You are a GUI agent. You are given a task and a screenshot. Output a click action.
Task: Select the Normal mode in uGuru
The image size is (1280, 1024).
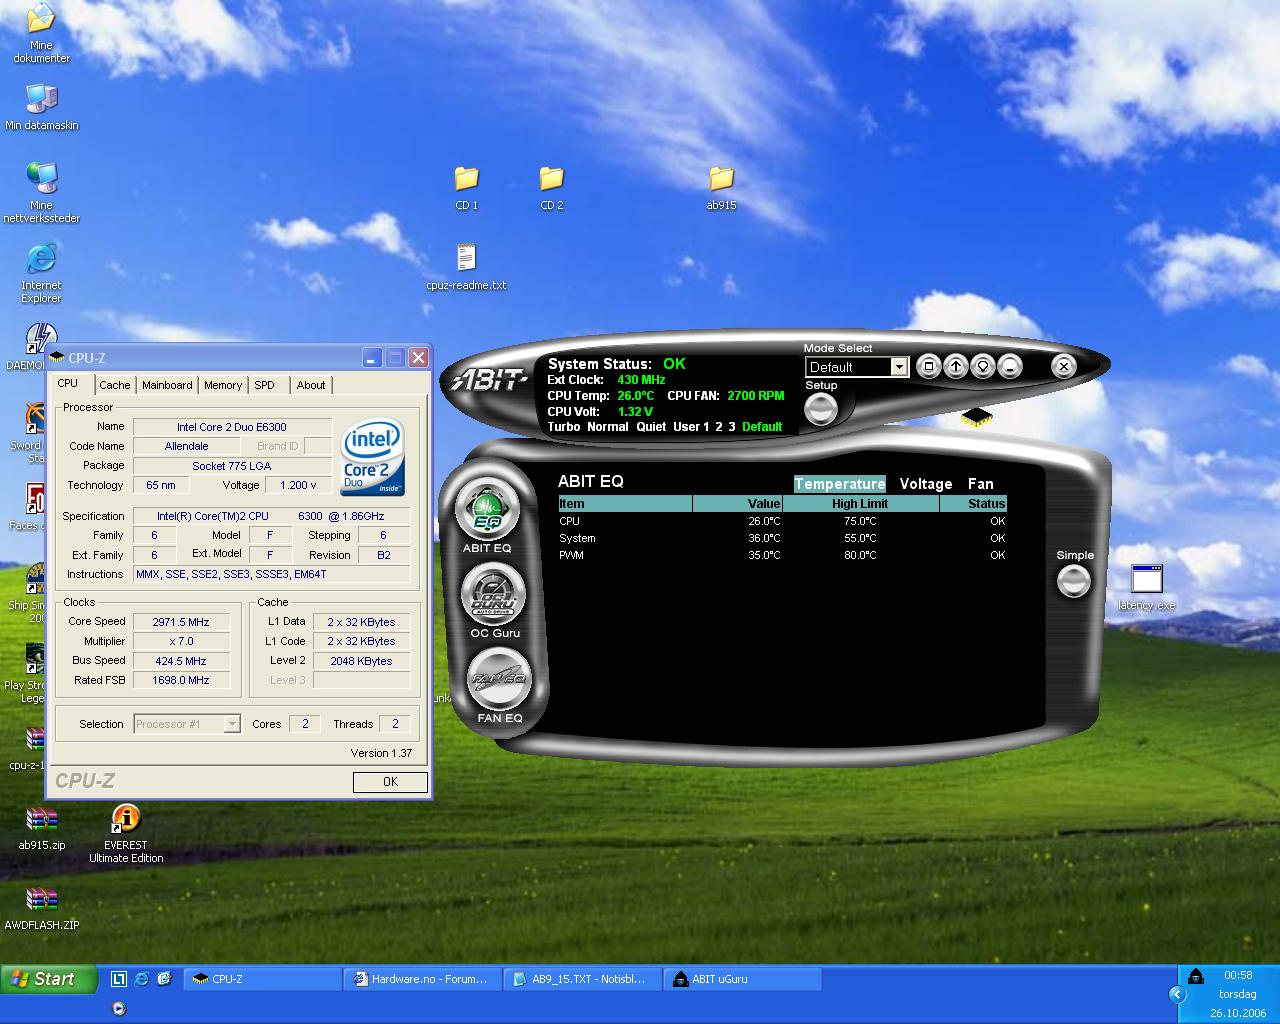608,427
